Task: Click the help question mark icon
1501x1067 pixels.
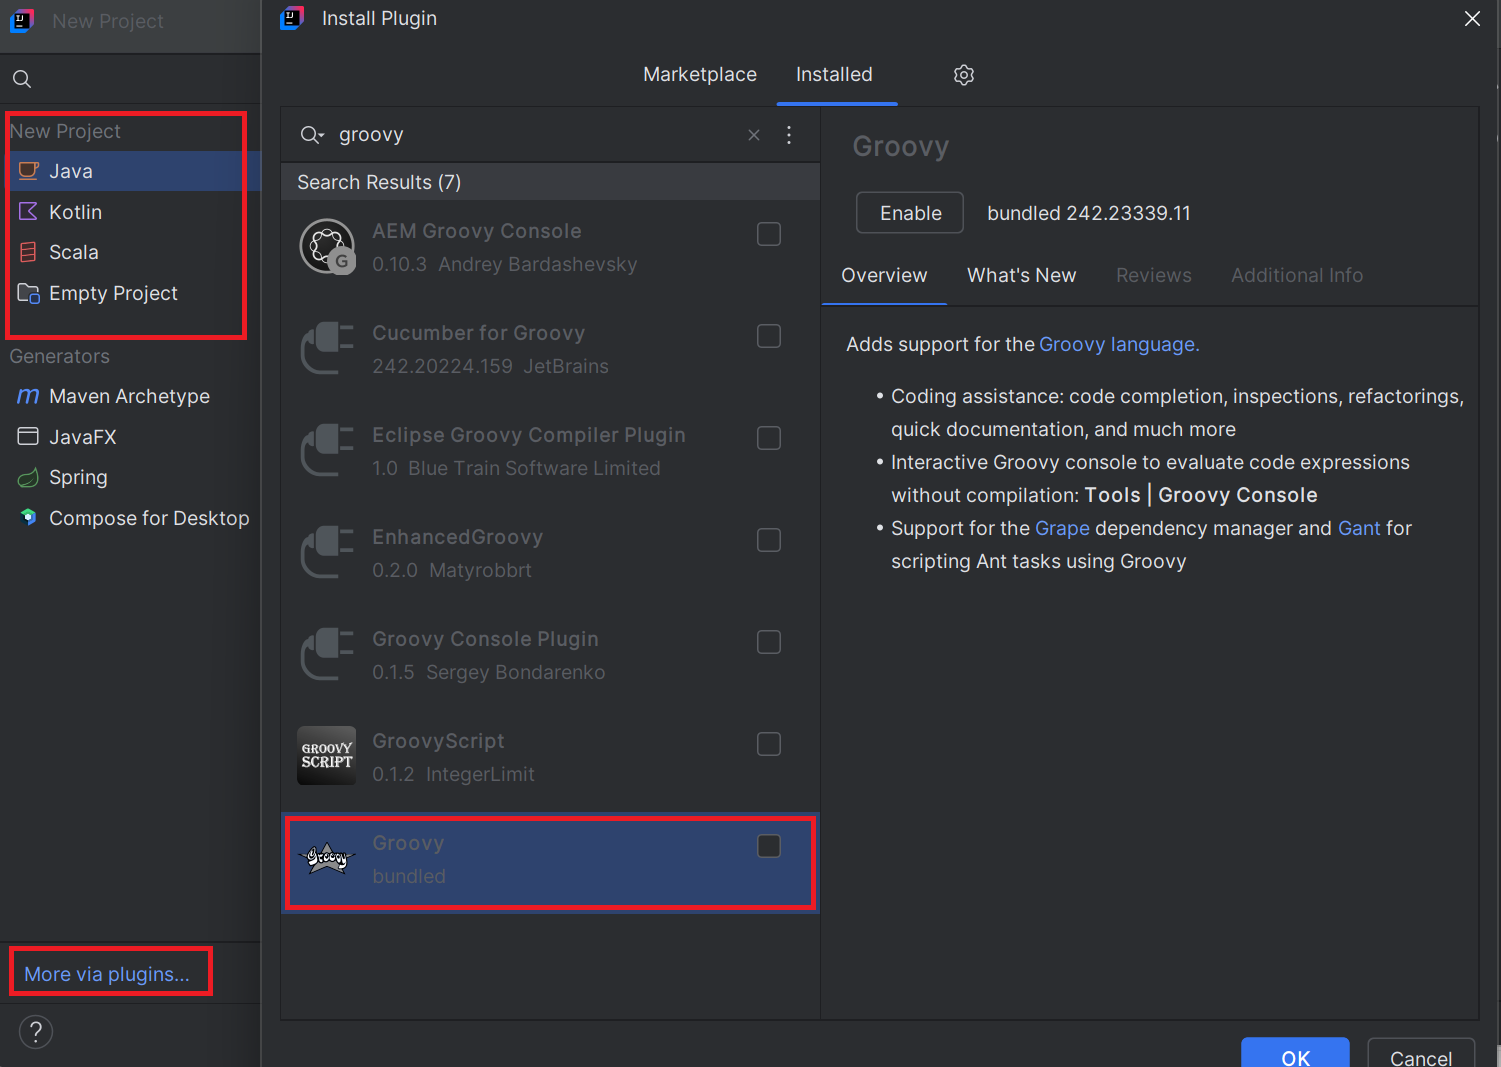Action: [36, 1031]
